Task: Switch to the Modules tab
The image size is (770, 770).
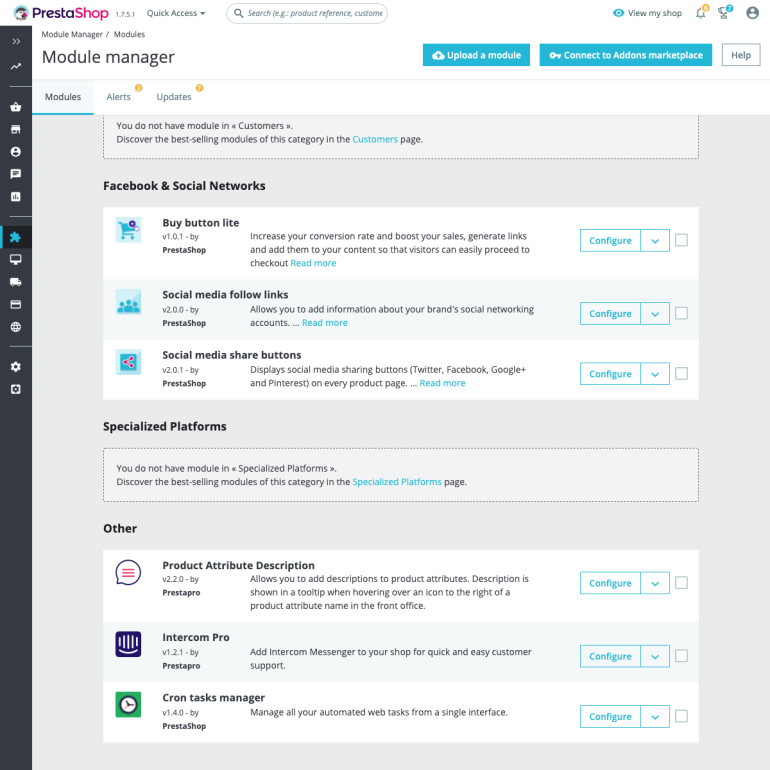Action: (63, 97)
